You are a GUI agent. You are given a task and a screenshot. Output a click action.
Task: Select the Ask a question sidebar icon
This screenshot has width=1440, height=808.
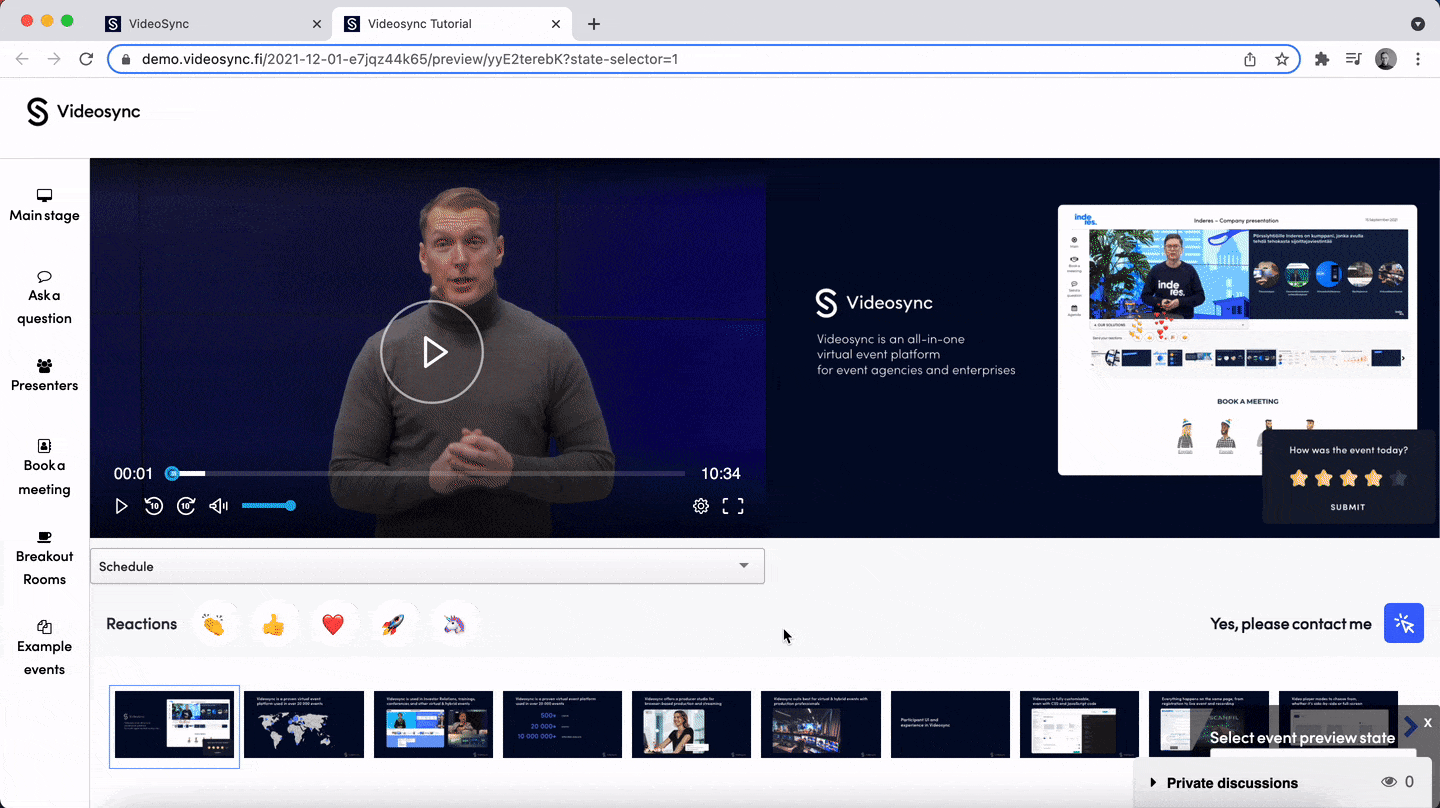[x=44, y=296]
